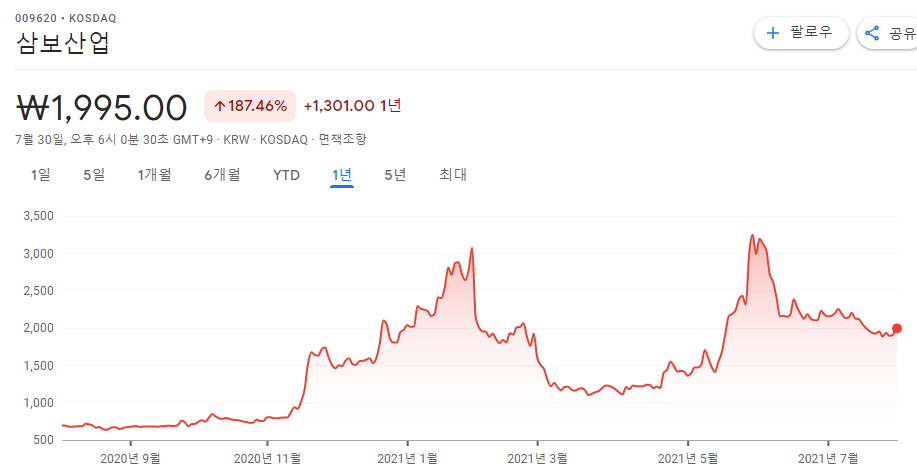Click the 3,000 y-axis label
The image size is (917, 472).
pos(39,254)
